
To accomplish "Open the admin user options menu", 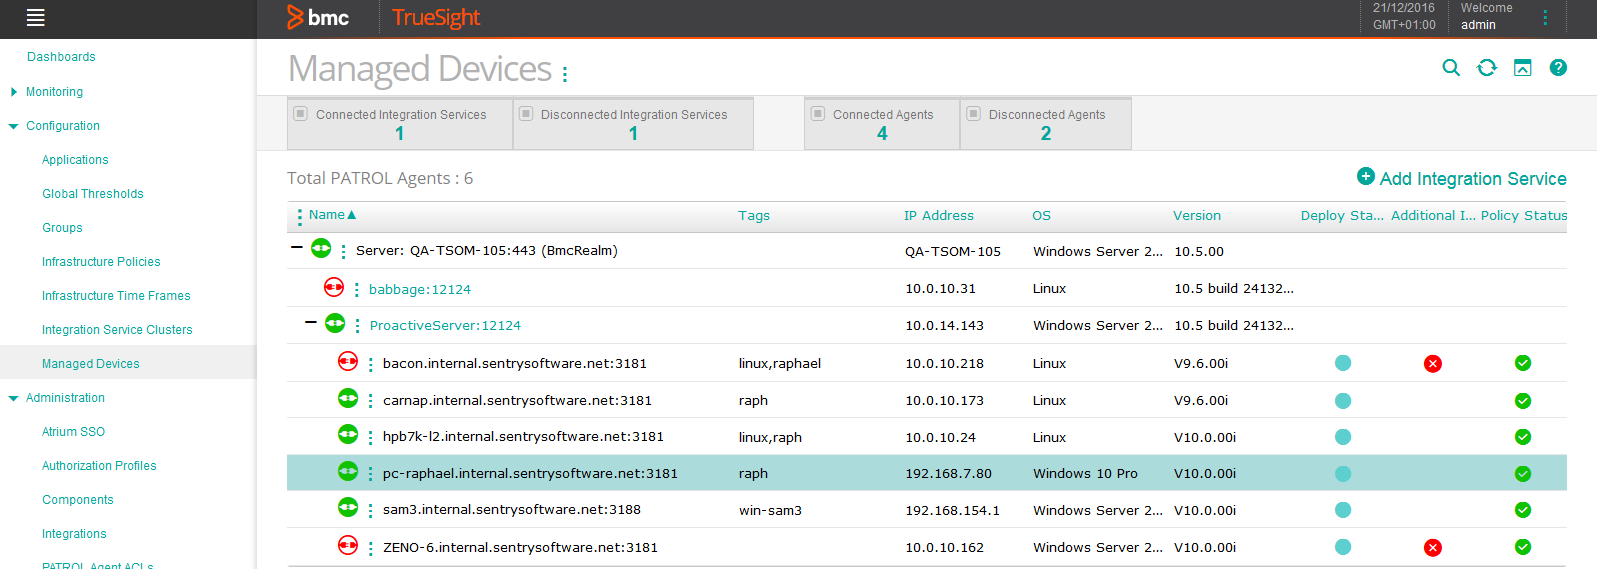I will [x=1545, y=17].
